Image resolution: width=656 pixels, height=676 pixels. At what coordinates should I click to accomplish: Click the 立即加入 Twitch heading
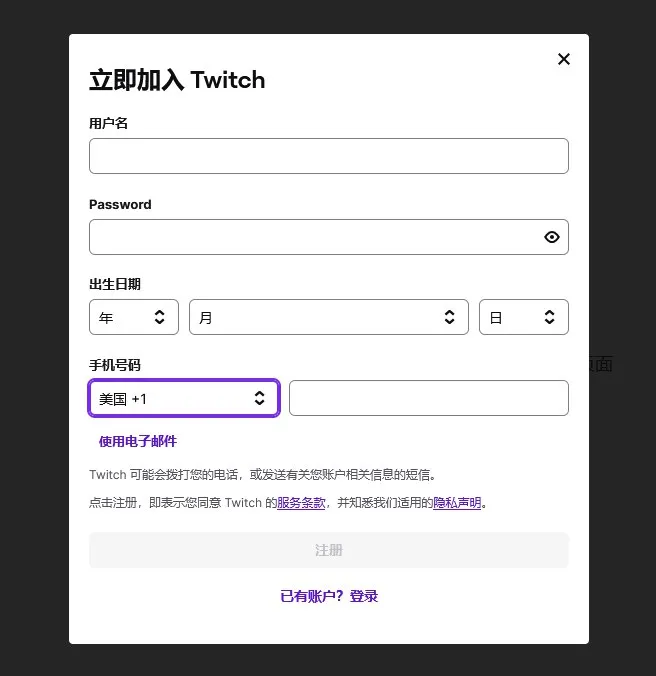pyautogui.click(x=177, y=80)
